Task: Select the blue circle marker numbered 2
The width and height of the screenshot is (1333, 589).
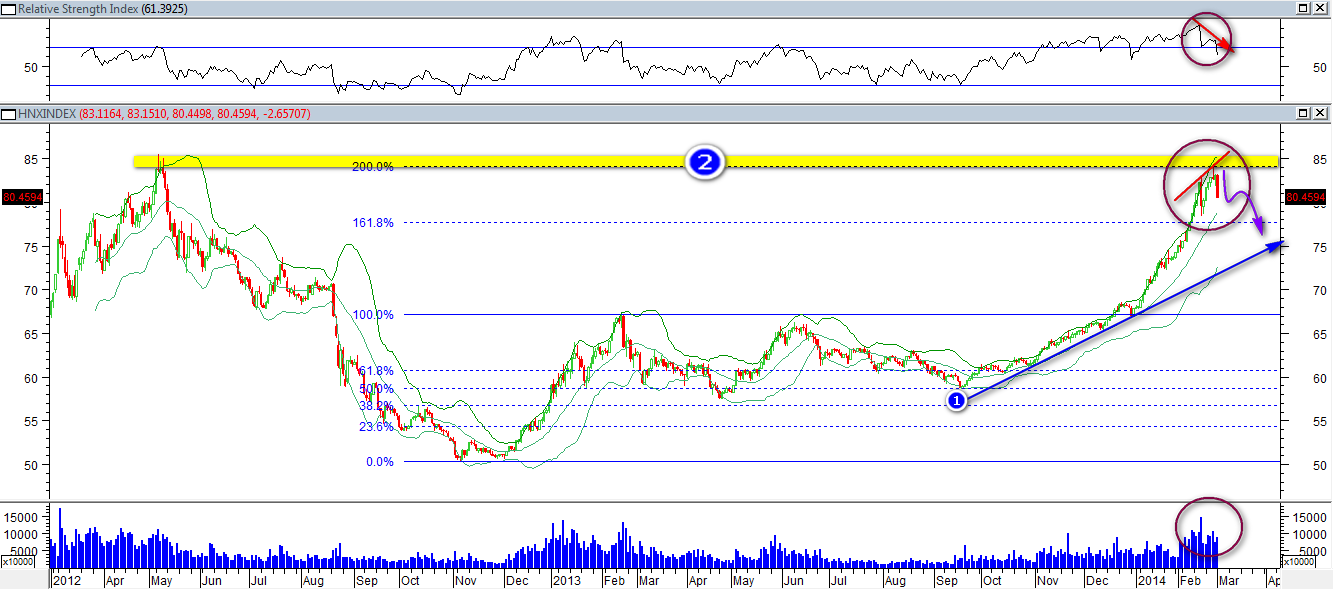Action: [x=705, y=163]
